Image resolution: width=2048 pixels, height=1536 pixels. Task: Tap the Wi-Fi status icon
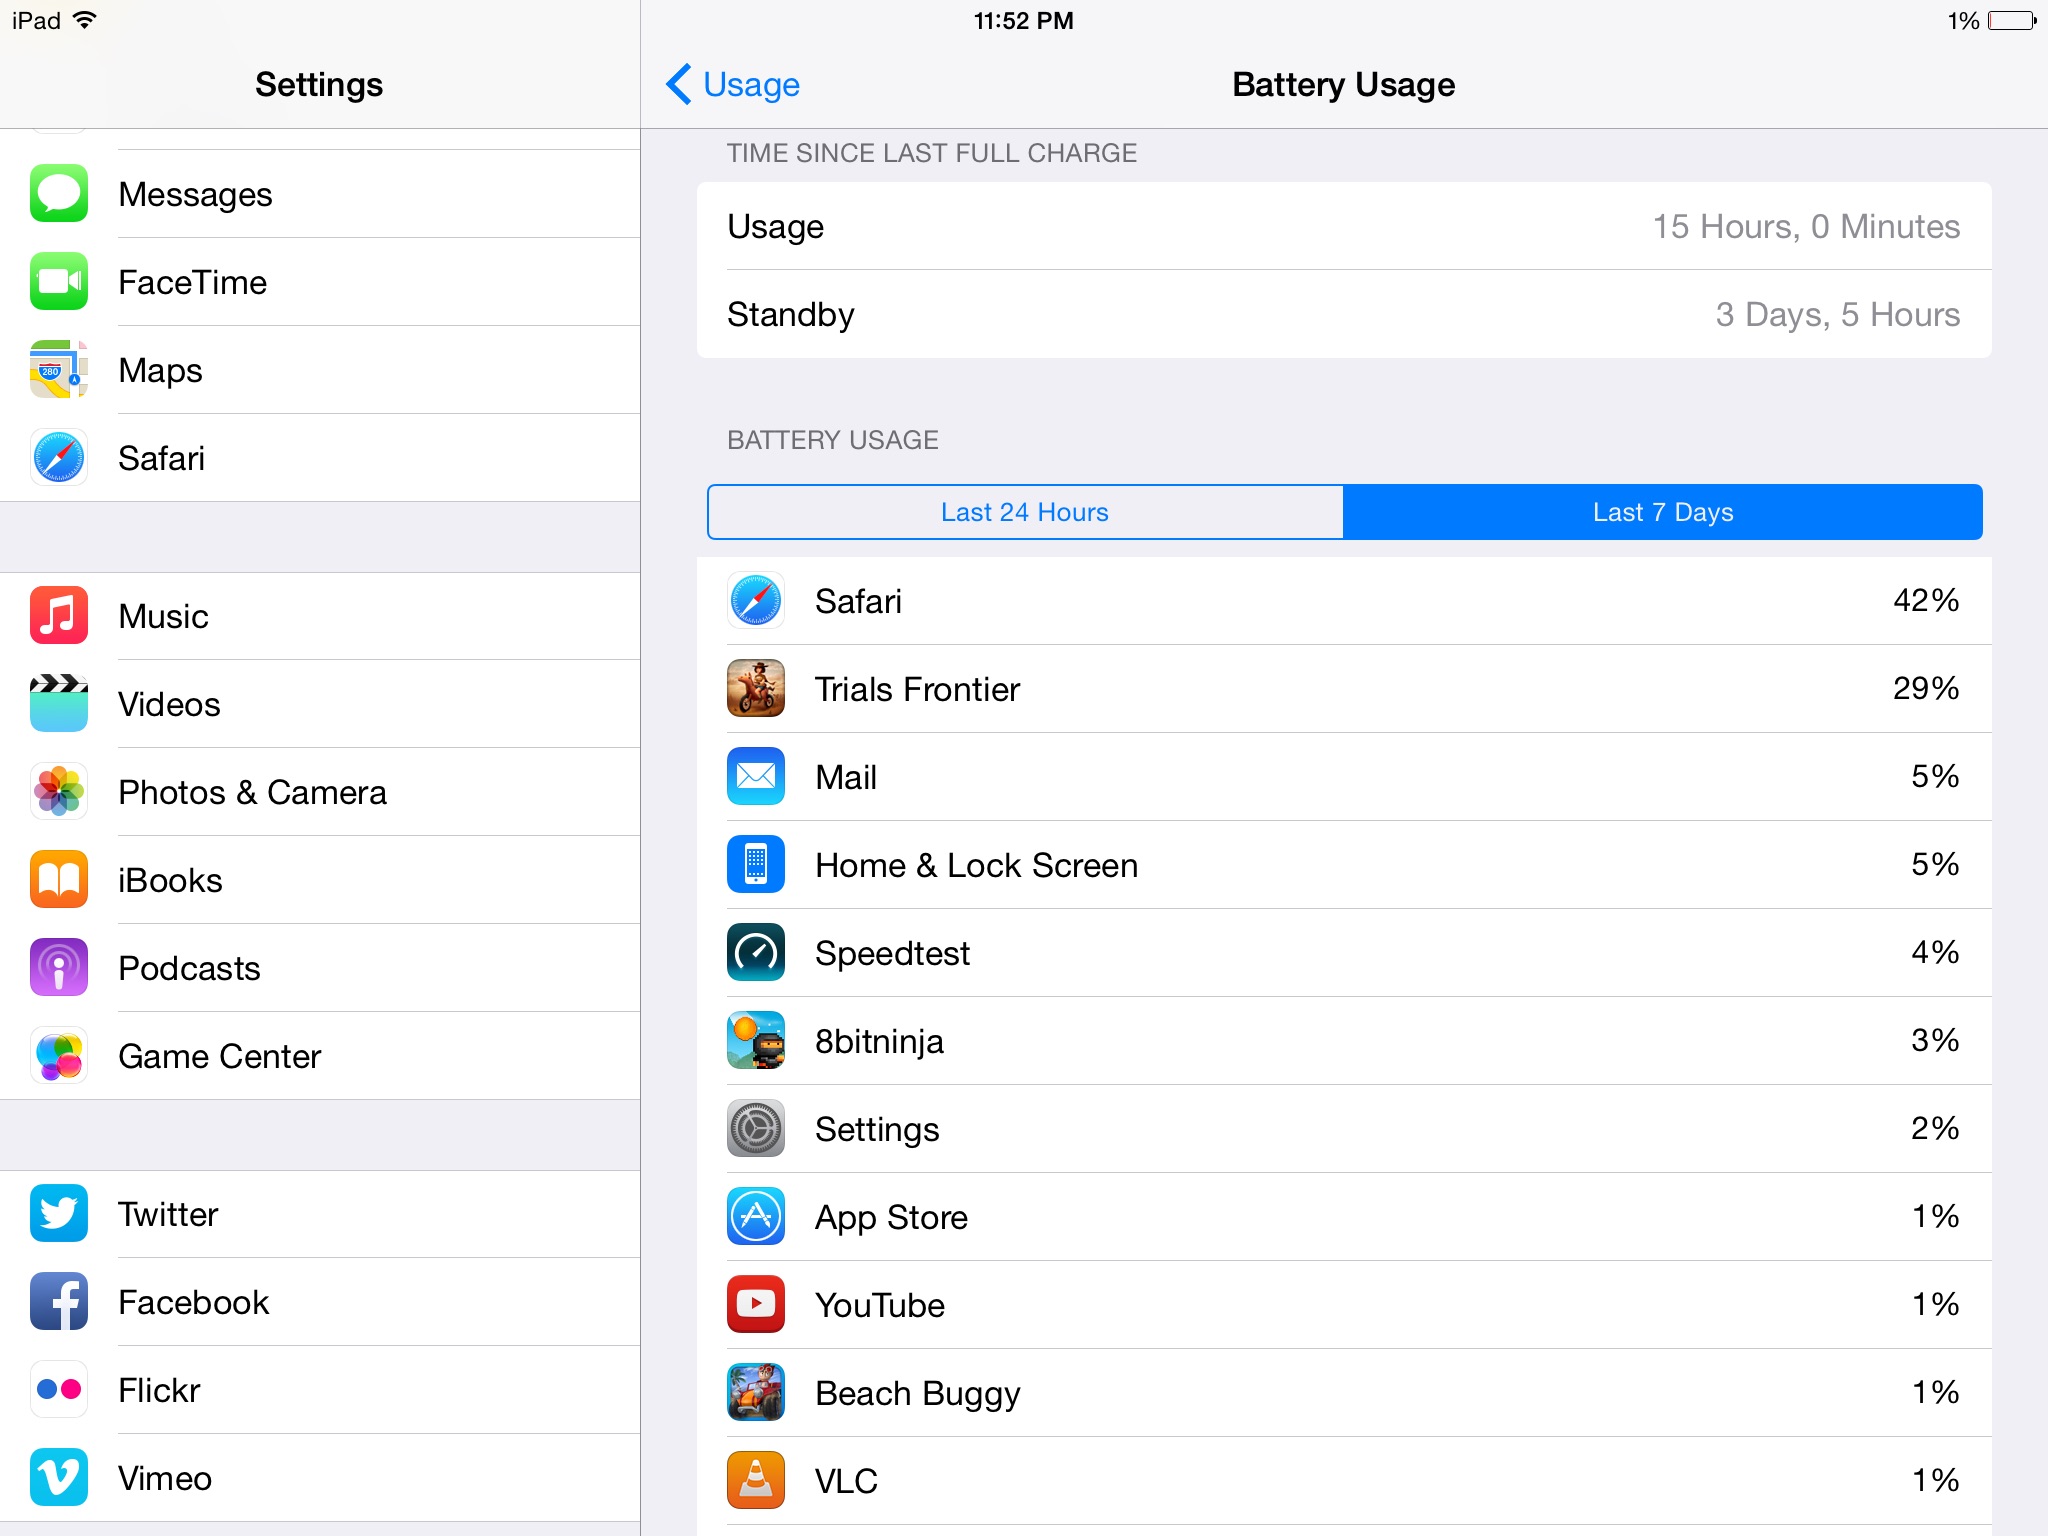tap(85, 20)
